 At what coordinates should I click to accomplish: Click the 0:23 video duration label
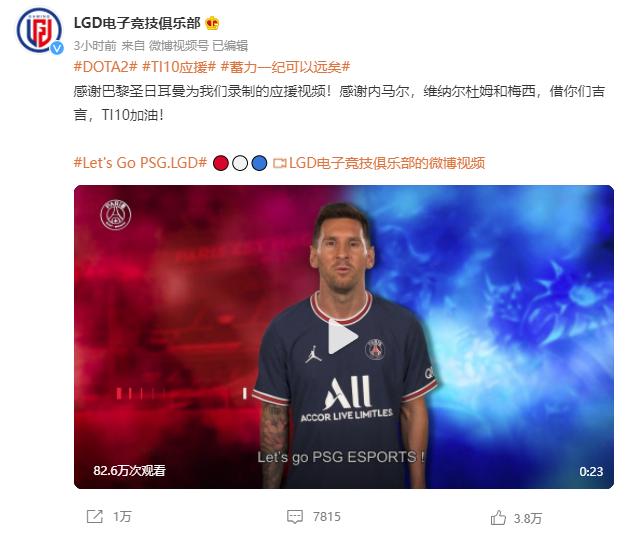(x=591, y=471)
